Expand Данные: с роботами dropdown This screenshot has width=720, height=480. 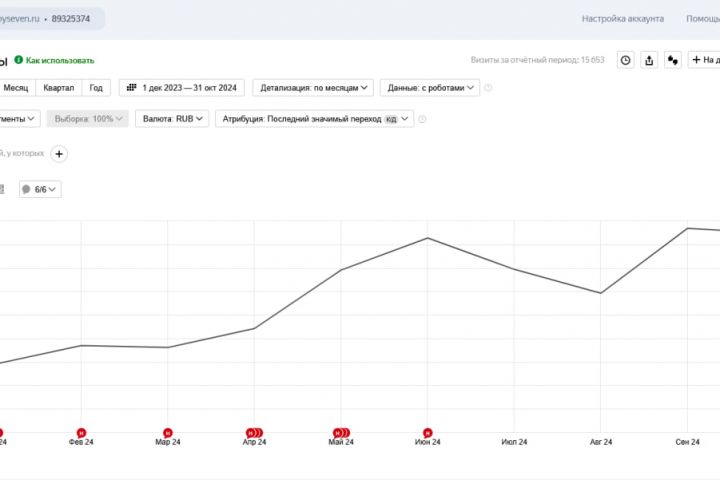pyautogui.click(x=430, y=88)
